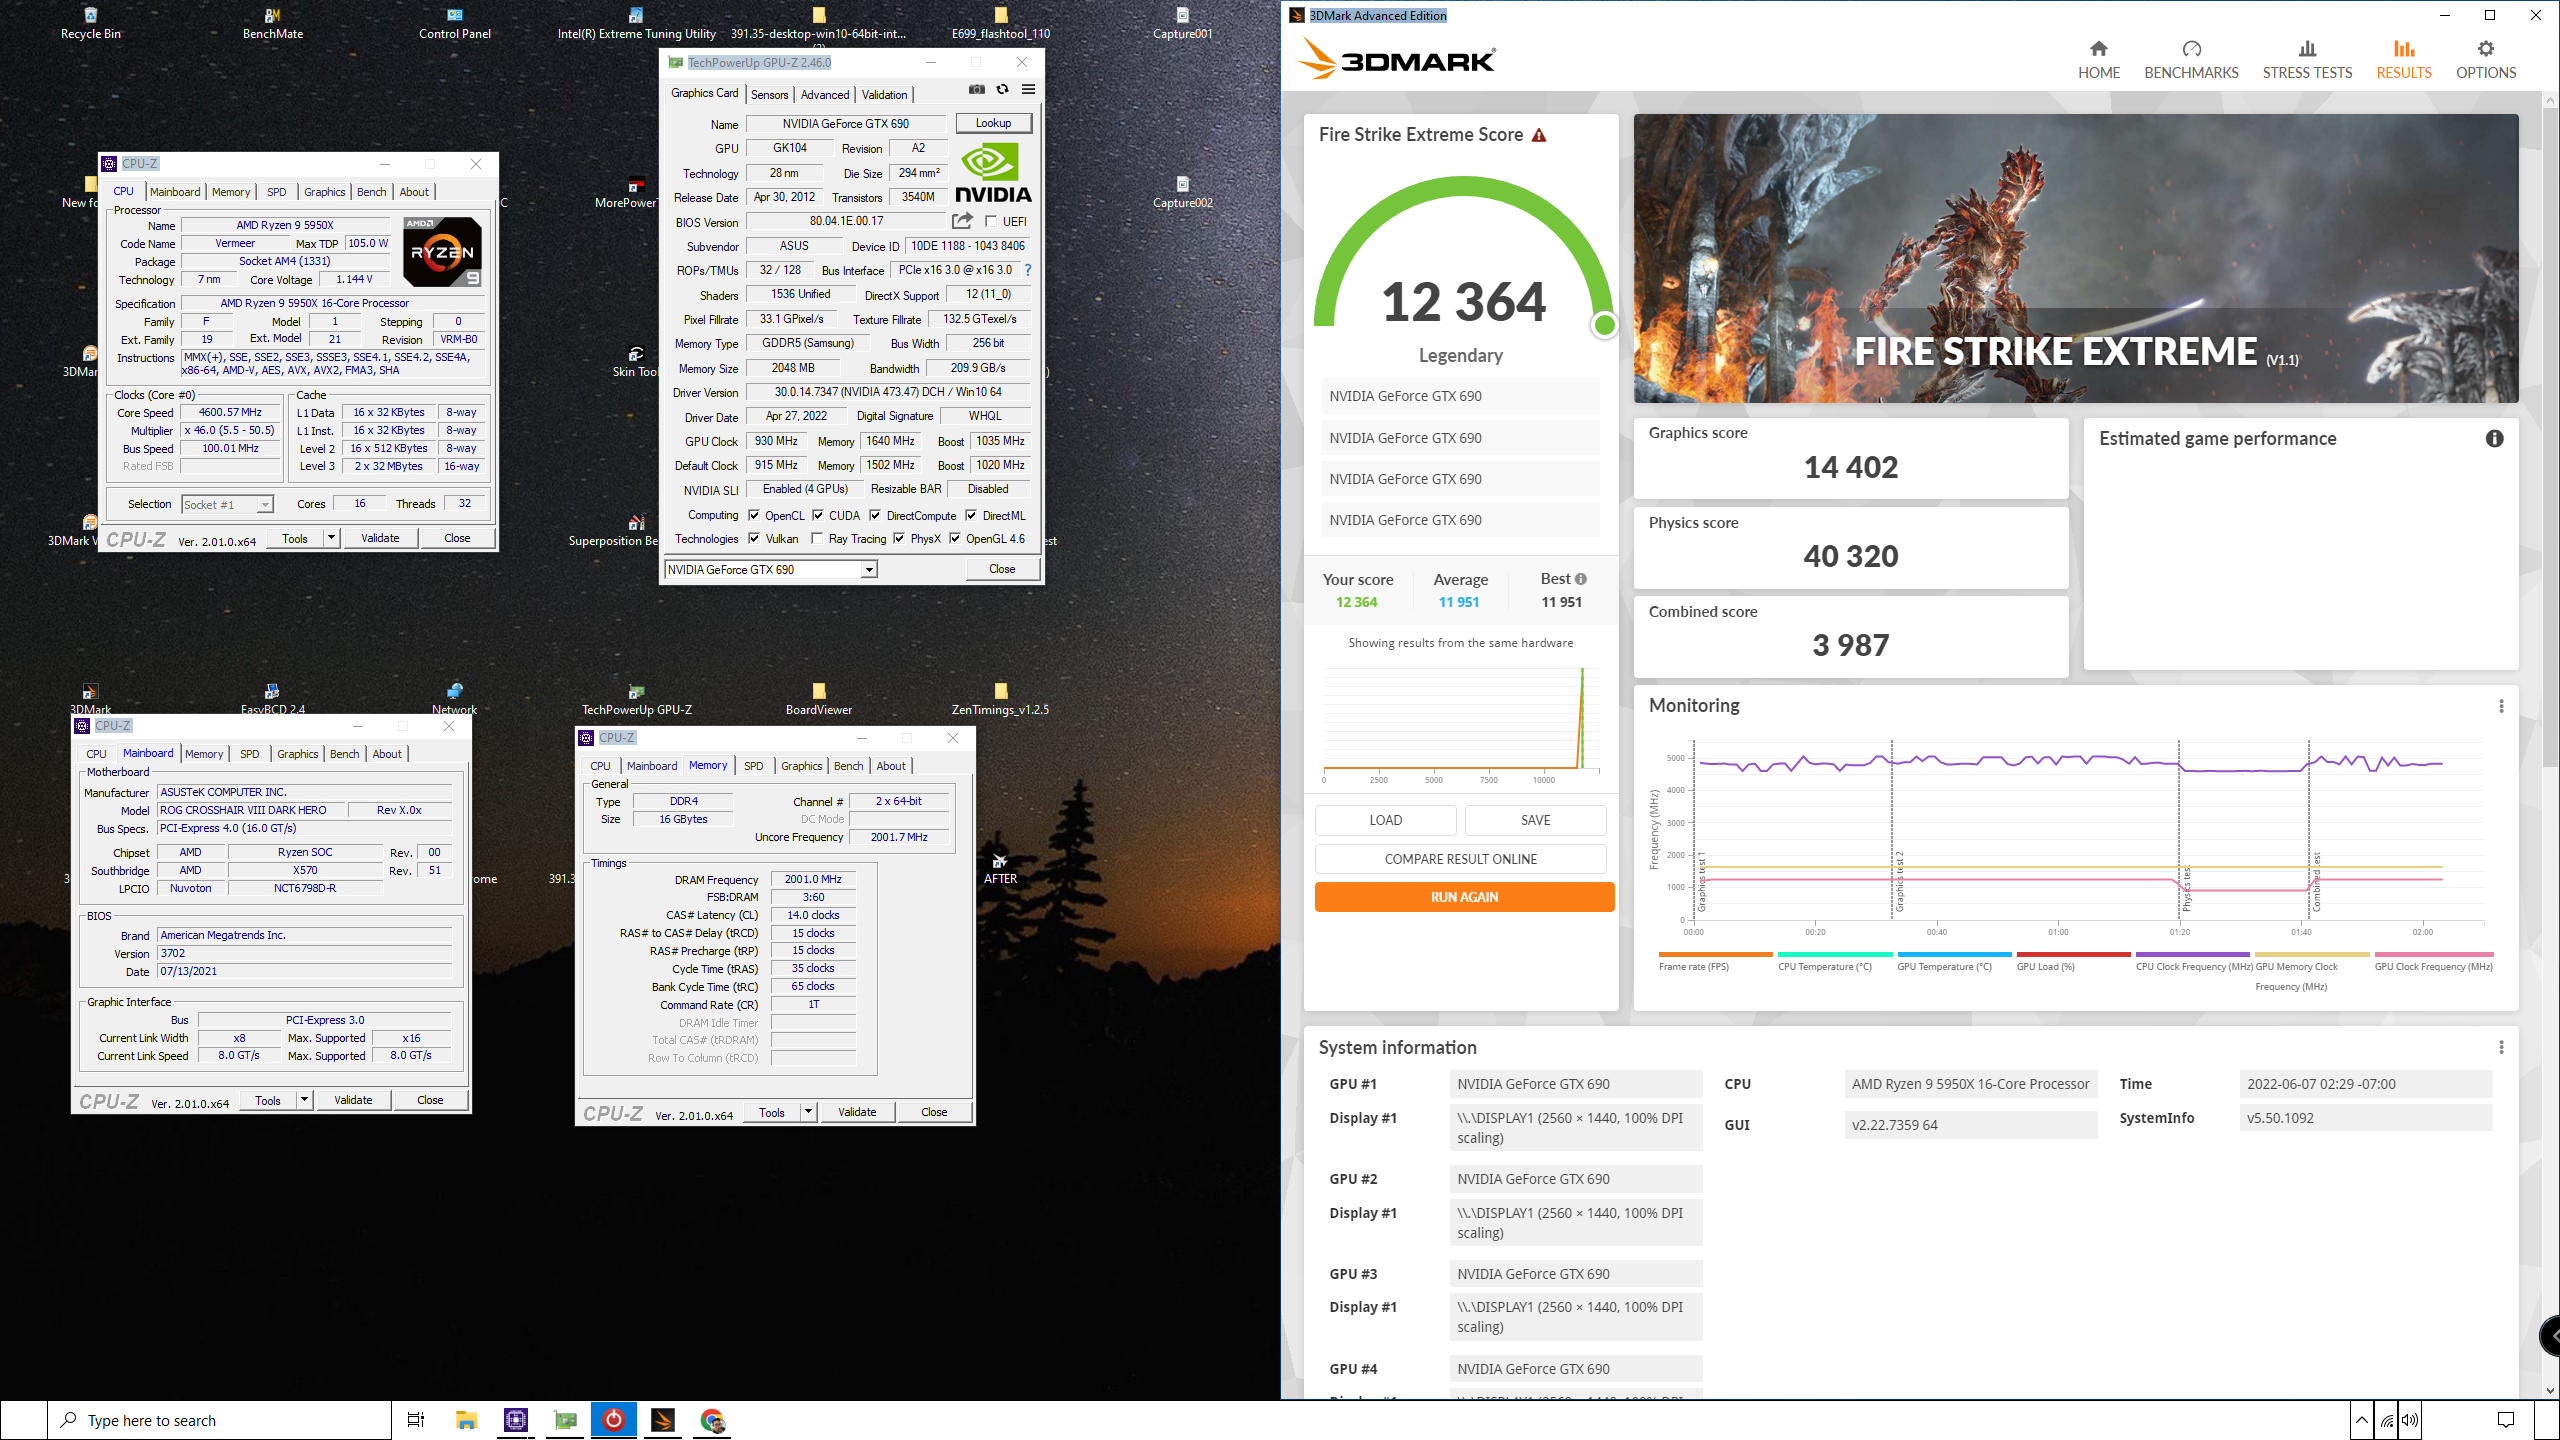Click 3DMark results vertical scrollbar

tap(2549, 440)
